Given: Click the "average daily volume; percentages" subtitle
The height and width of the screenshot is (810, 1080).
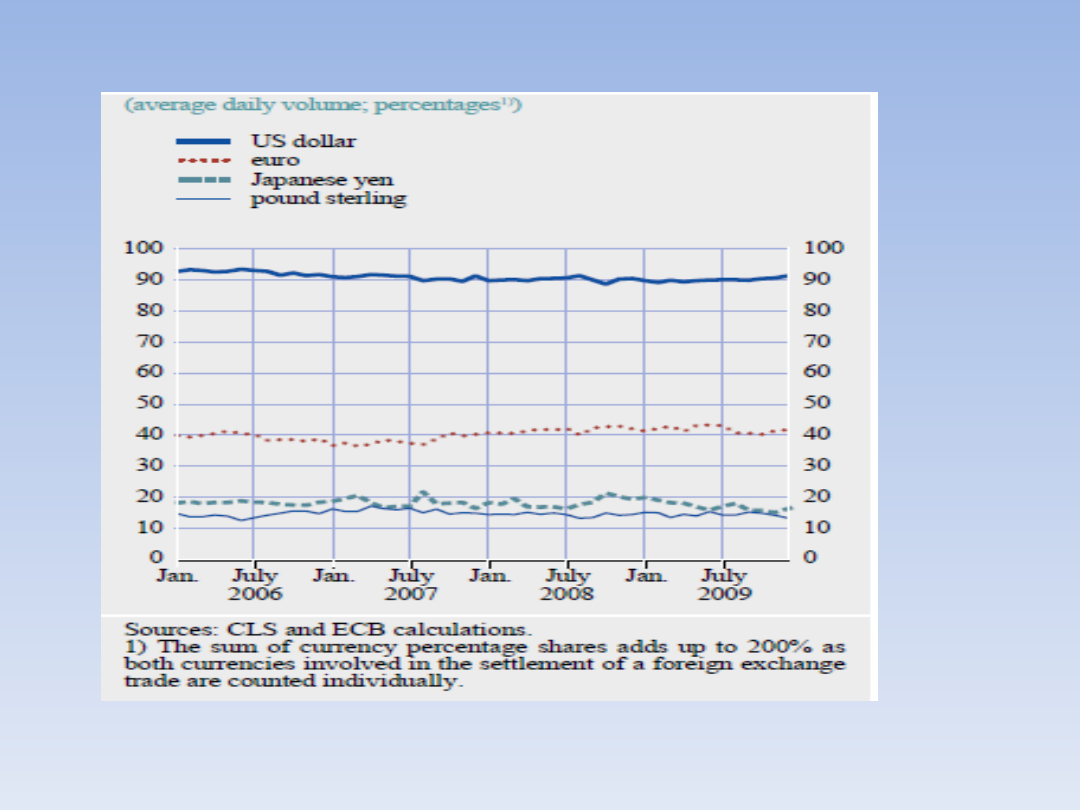Looking at the screenshot, I should tap(322, 104).
